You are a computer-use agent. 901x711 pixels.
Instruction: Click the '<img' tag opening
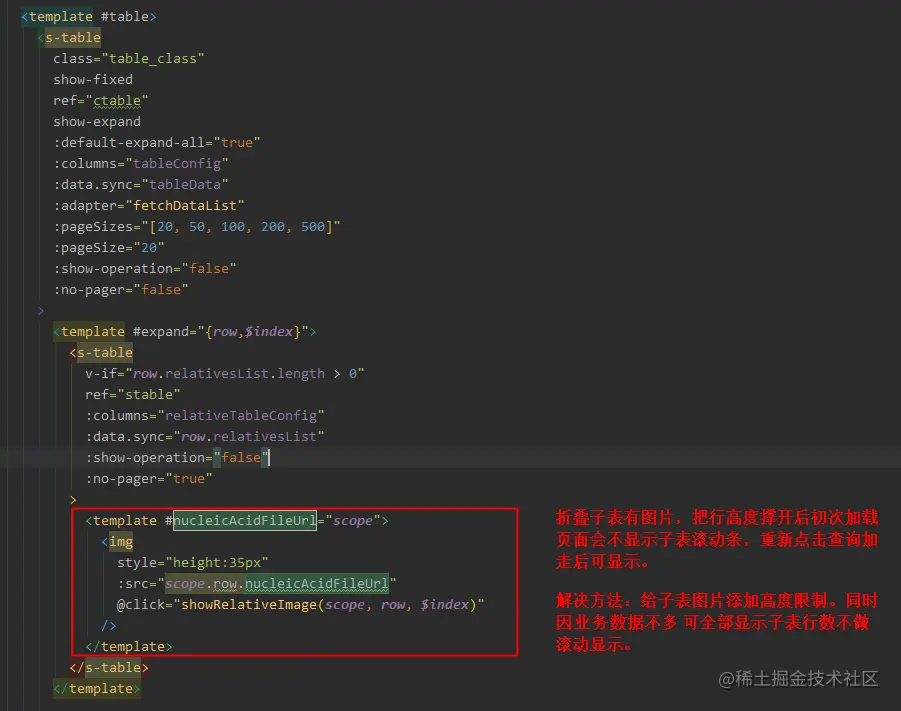[117, 541]
